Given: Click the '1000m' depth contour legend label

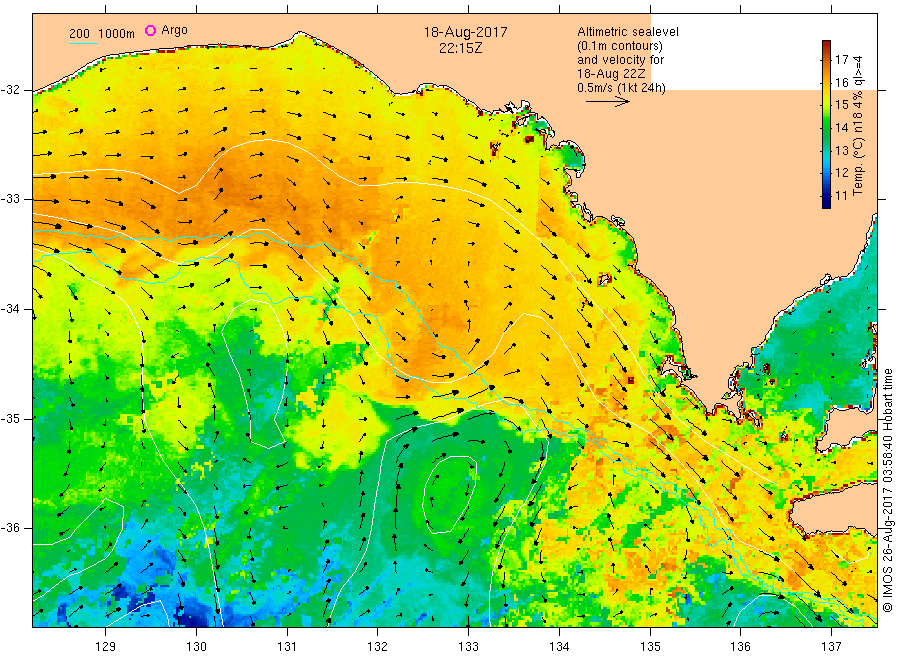Looking at the screenshot, I should tap(117, 34).
